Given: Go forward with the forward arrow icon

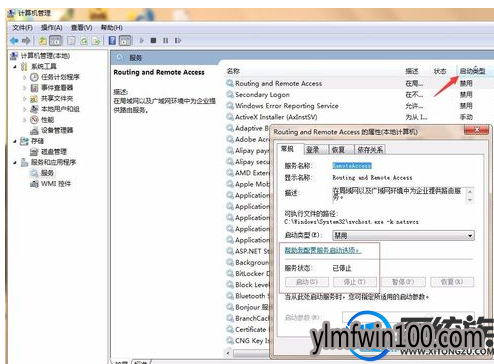Looking at the screenshot, I should pyautogui.click(x=26, y=41).
